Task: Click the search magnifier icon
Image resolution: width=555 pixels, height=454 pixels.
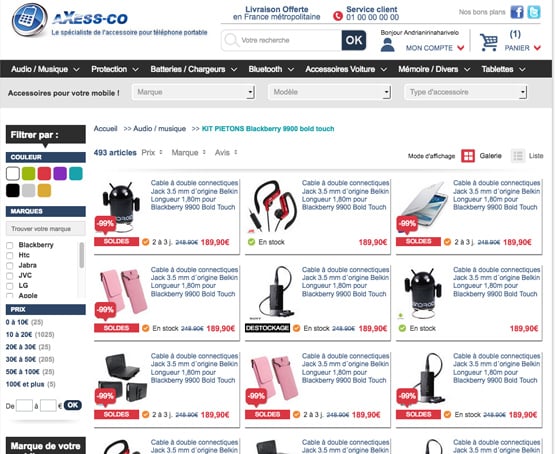Action: pyautogui.click(x=231, y=40)
